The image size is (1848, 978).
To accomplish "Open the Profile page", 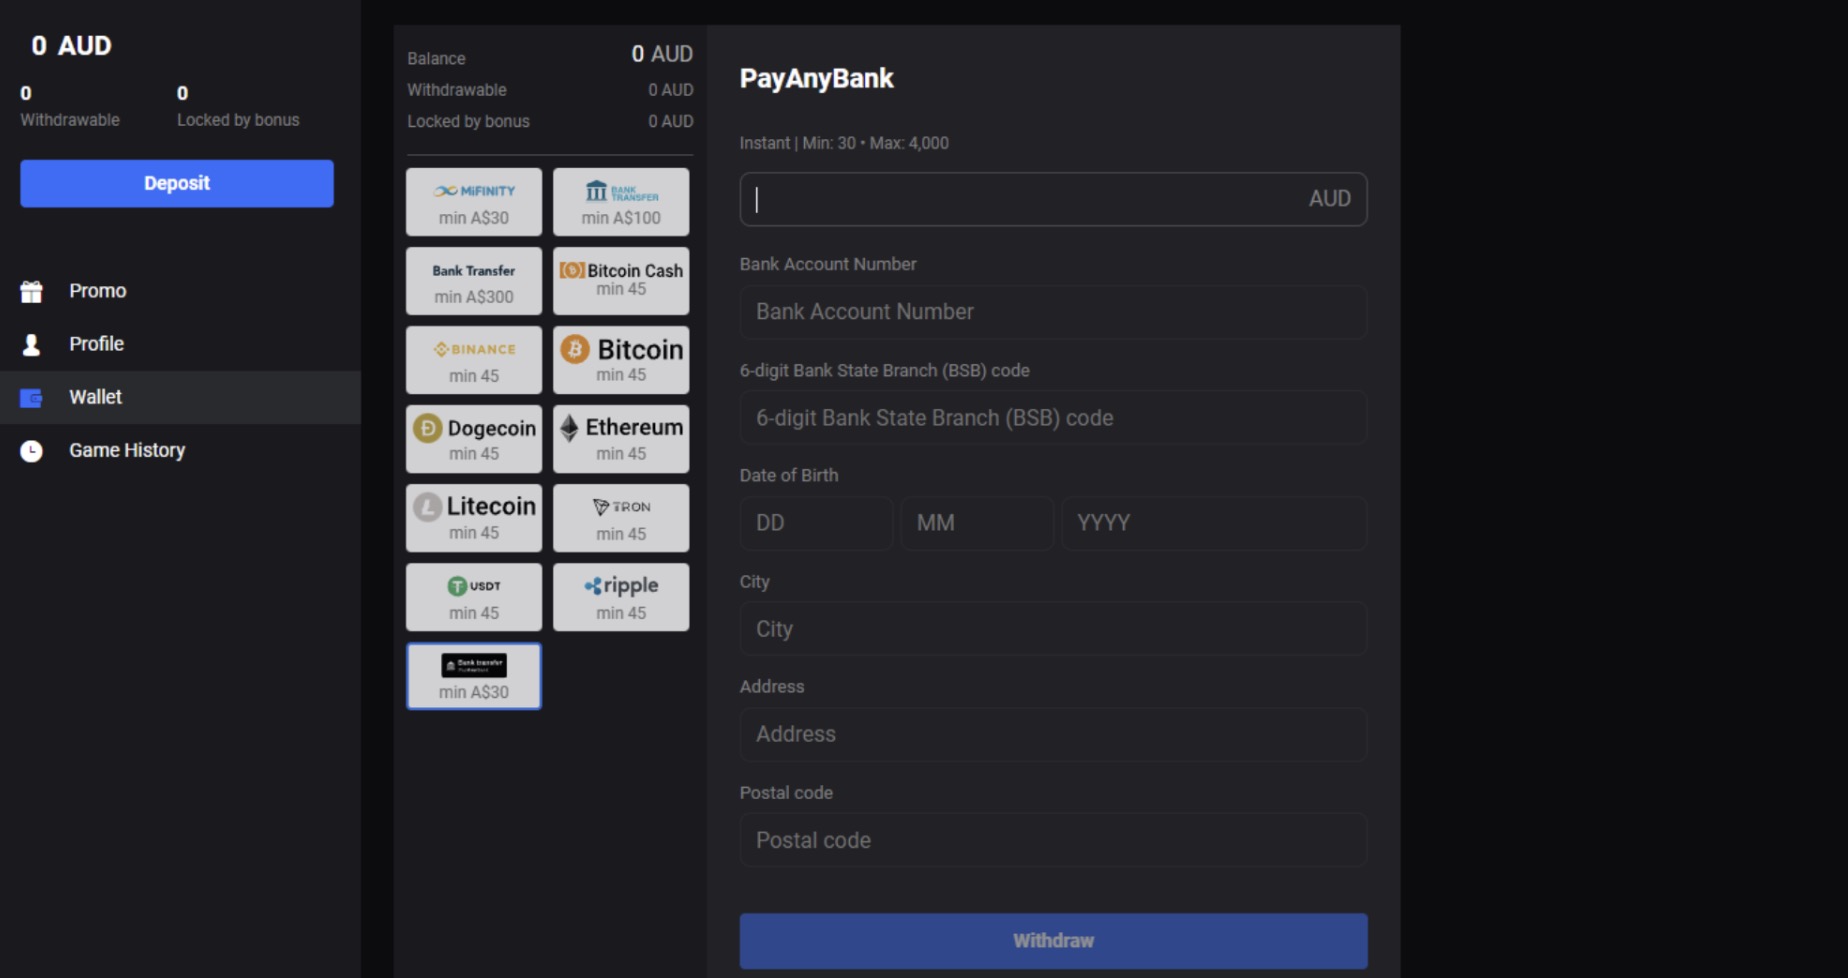I will 96,343.
